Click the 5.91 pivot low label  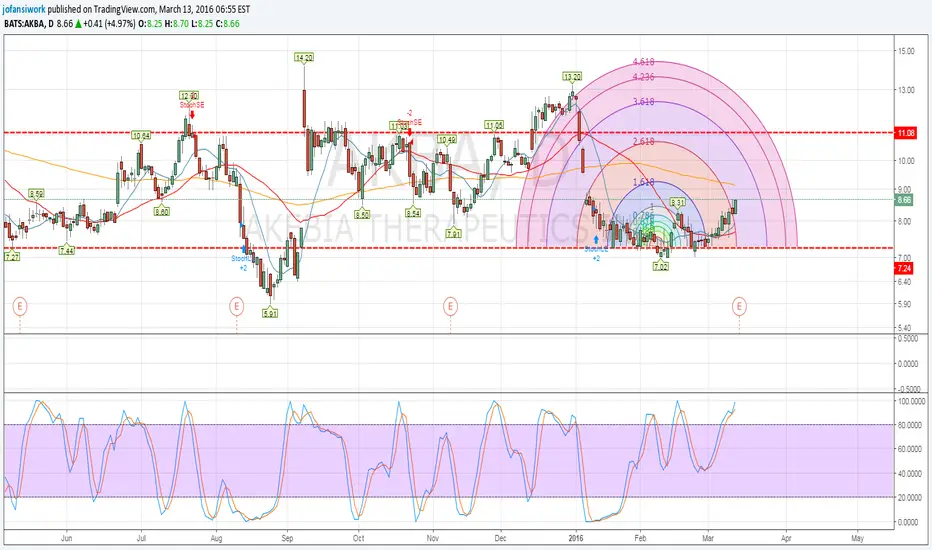[270, 313]
